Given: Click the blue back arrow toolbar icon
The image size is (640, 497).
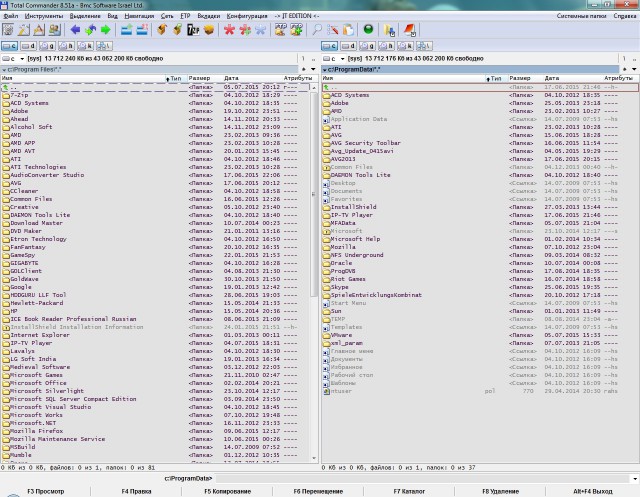Looking at the screenshot, I should point(75,30).
